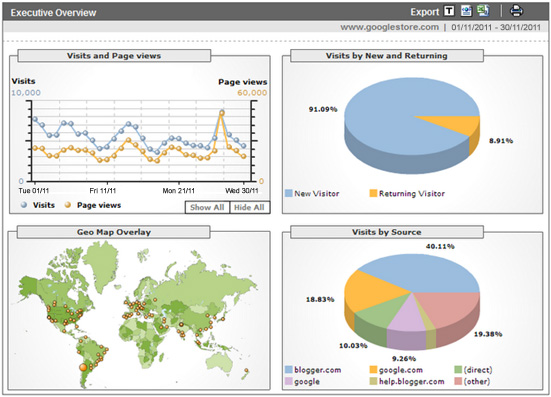Select the (direct) legend entry
This screenshot has height=397, width=551.
(x=473, y=370)
